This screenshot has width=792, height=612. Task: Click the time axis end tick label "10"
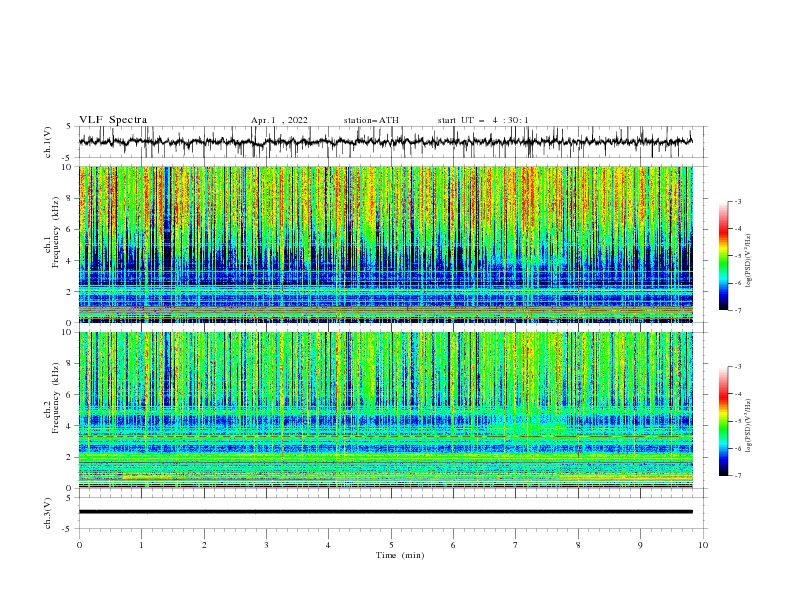(703, 545)
